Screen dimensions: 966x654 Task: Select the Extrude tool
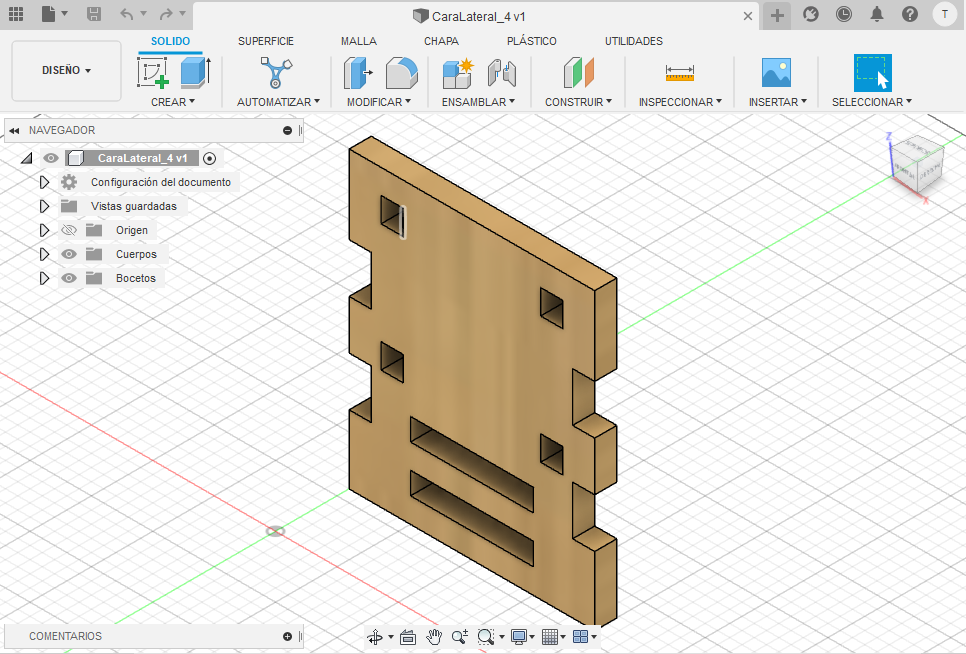(x=196, y=73)
